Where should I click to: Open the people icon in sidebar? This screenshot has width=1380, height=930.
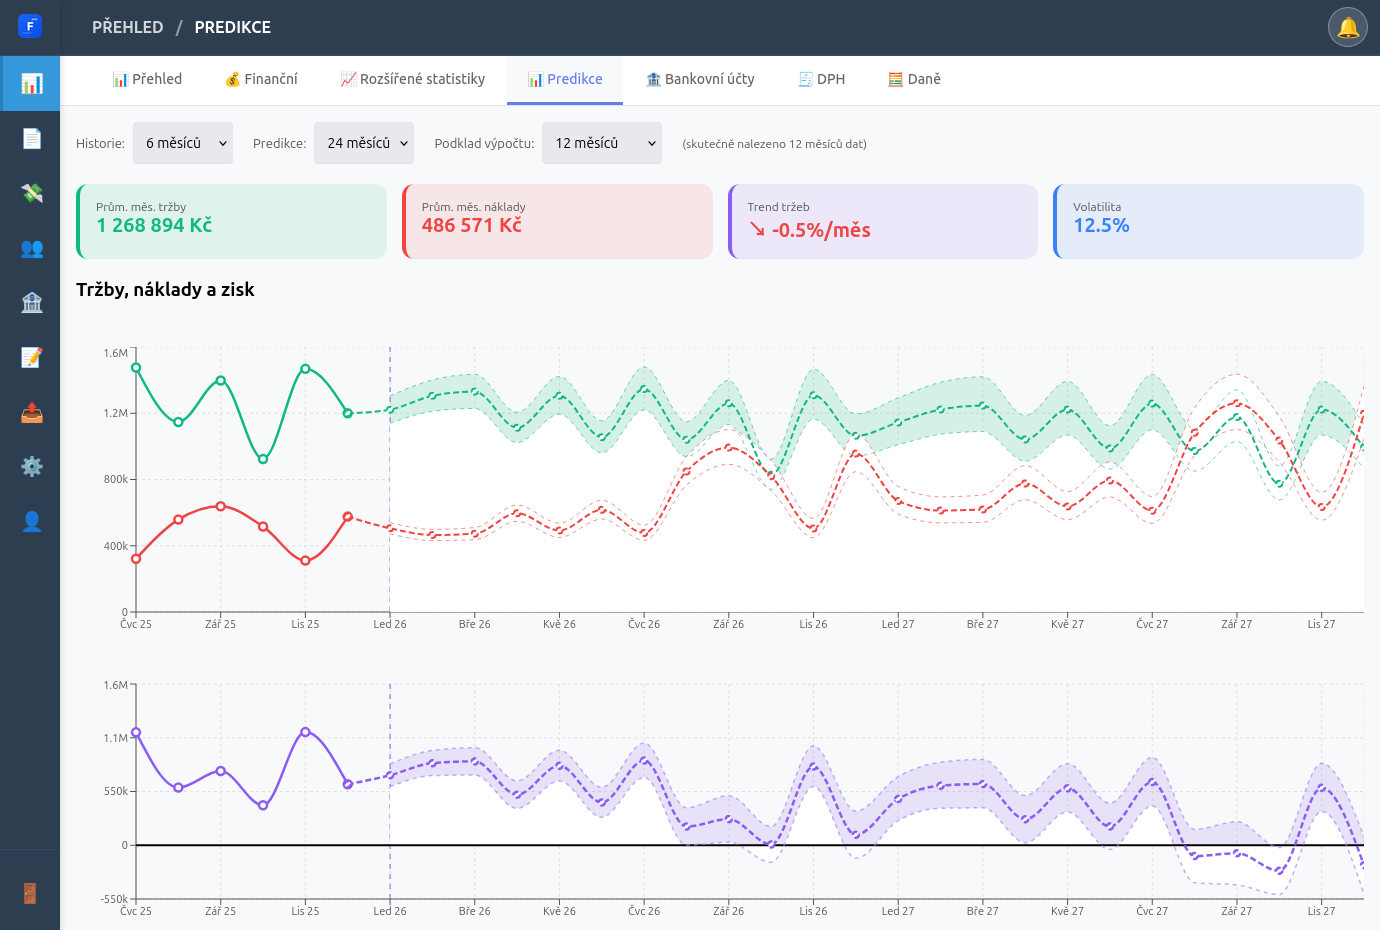31,248
